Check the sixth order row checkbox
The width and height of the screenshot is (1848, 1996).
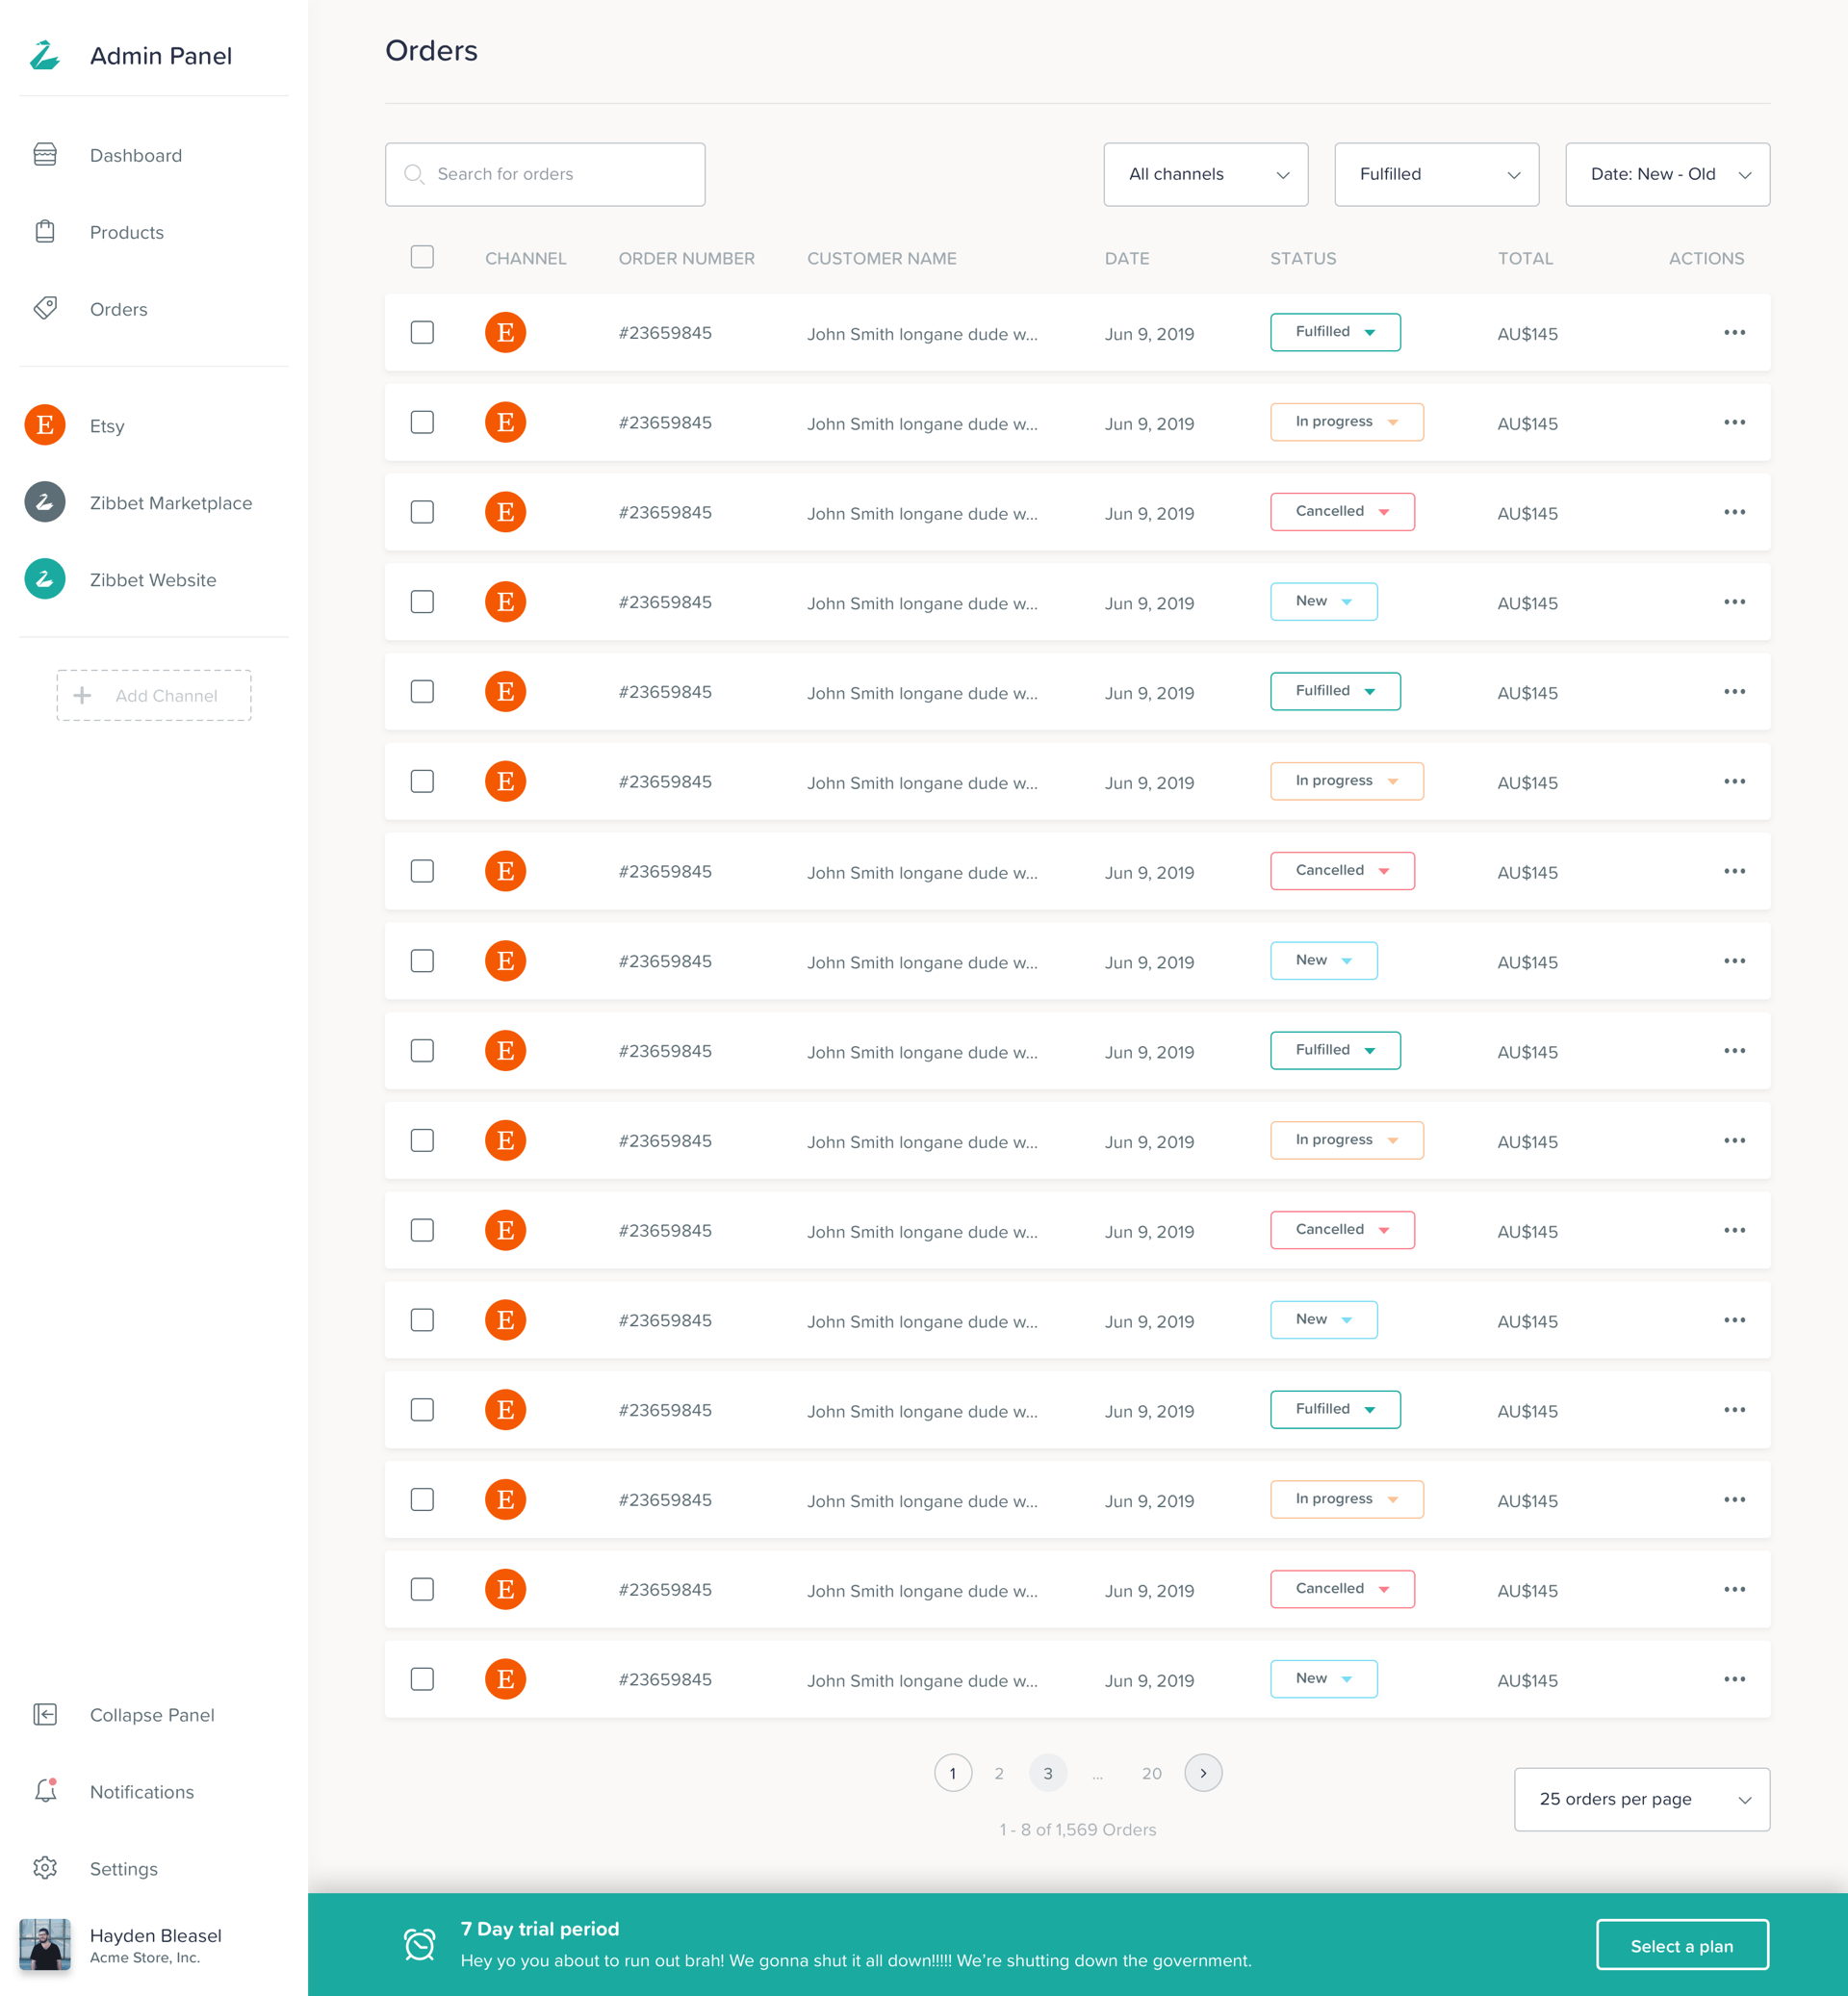[422, 781]
